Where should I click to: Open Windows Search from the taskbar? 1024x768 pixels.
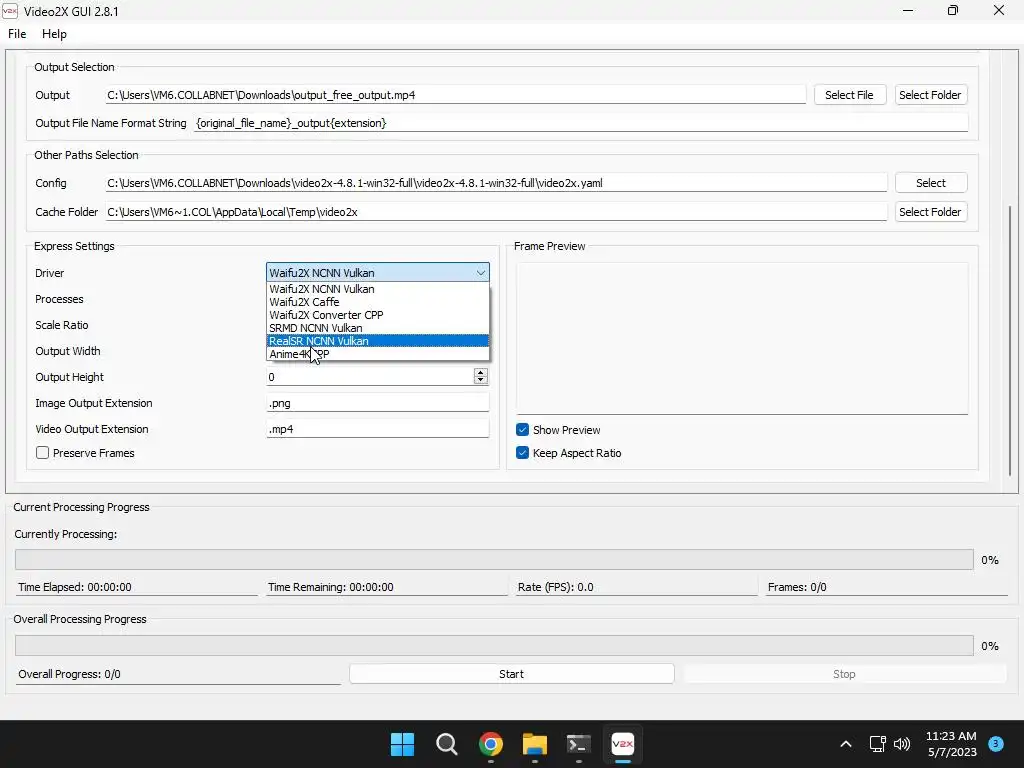(447, 744)
